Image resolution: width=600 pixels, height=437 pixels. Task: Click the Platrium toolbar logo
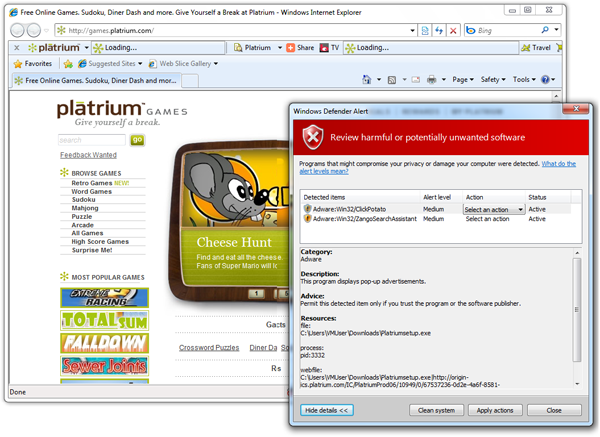coord(54,48)
